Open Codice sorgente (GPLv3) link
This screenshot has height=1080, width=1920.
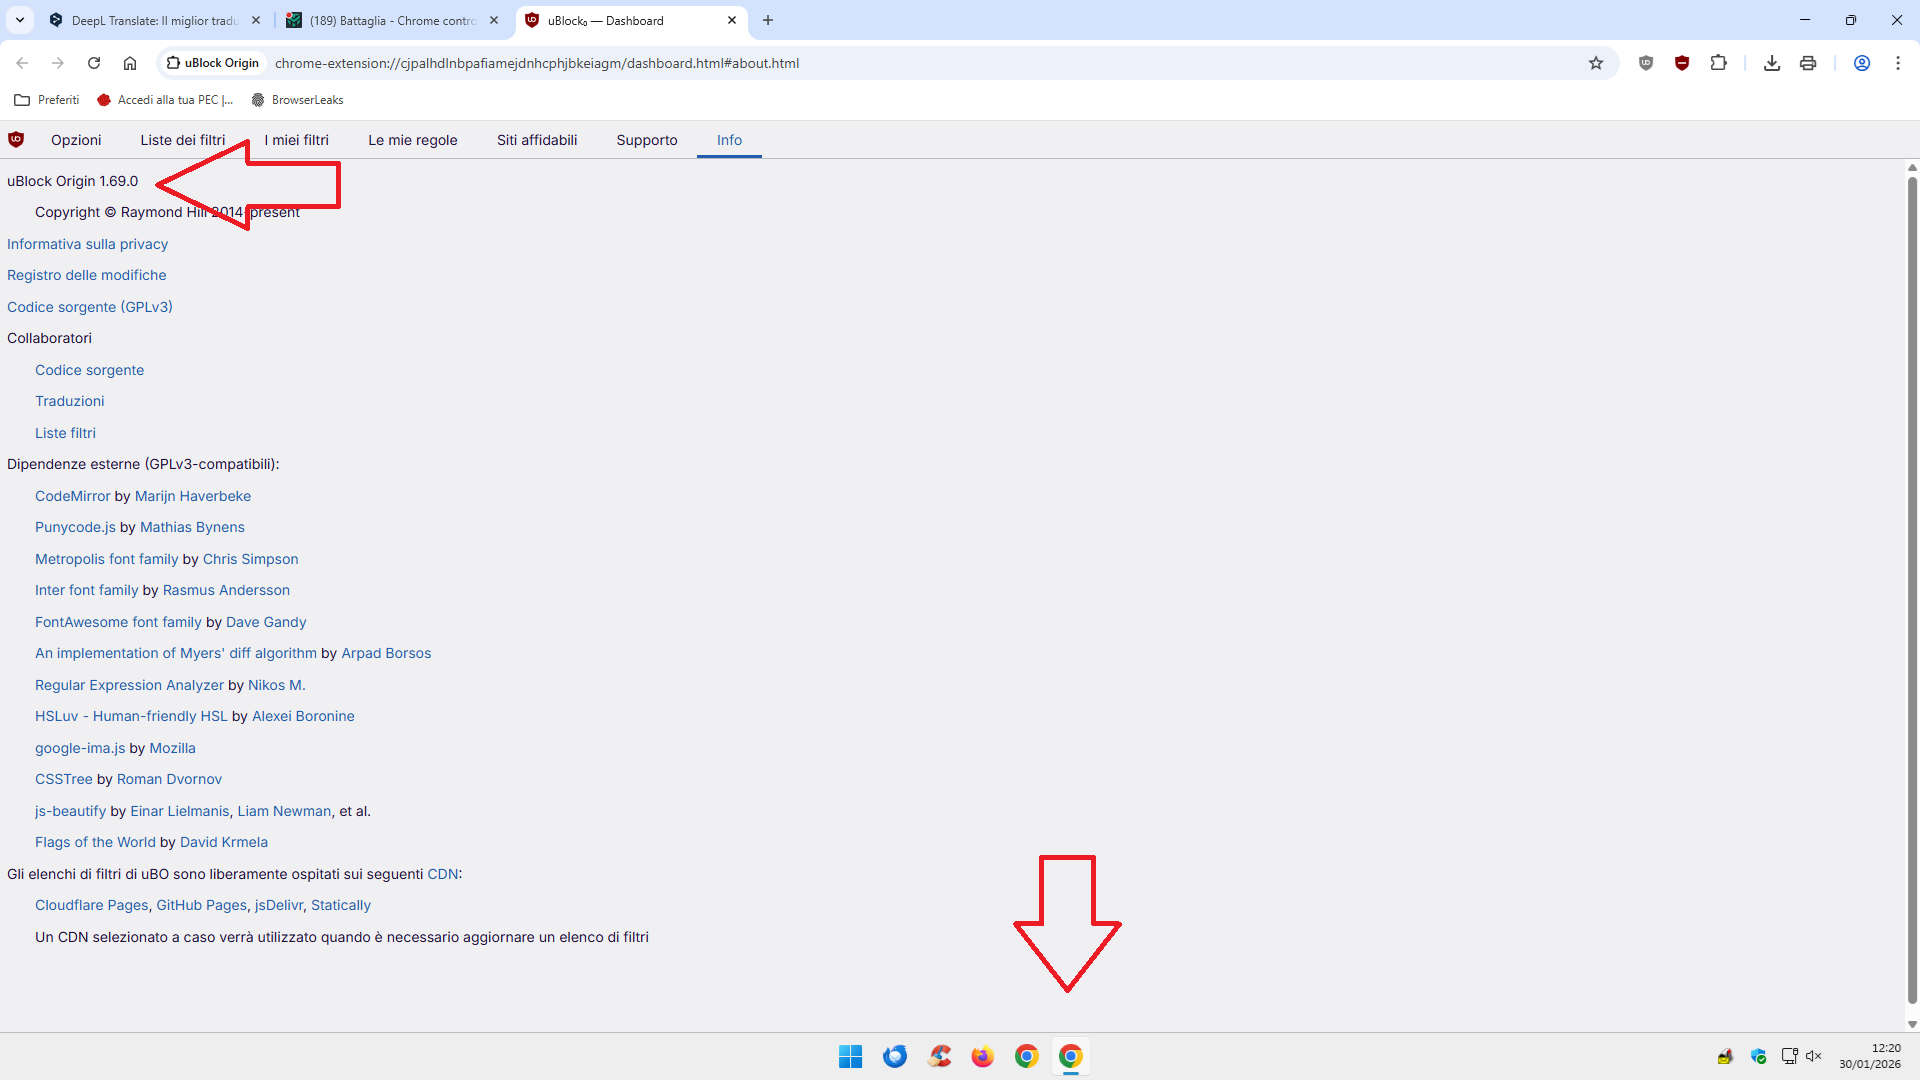pyautogui.click(x=90, y=307)
